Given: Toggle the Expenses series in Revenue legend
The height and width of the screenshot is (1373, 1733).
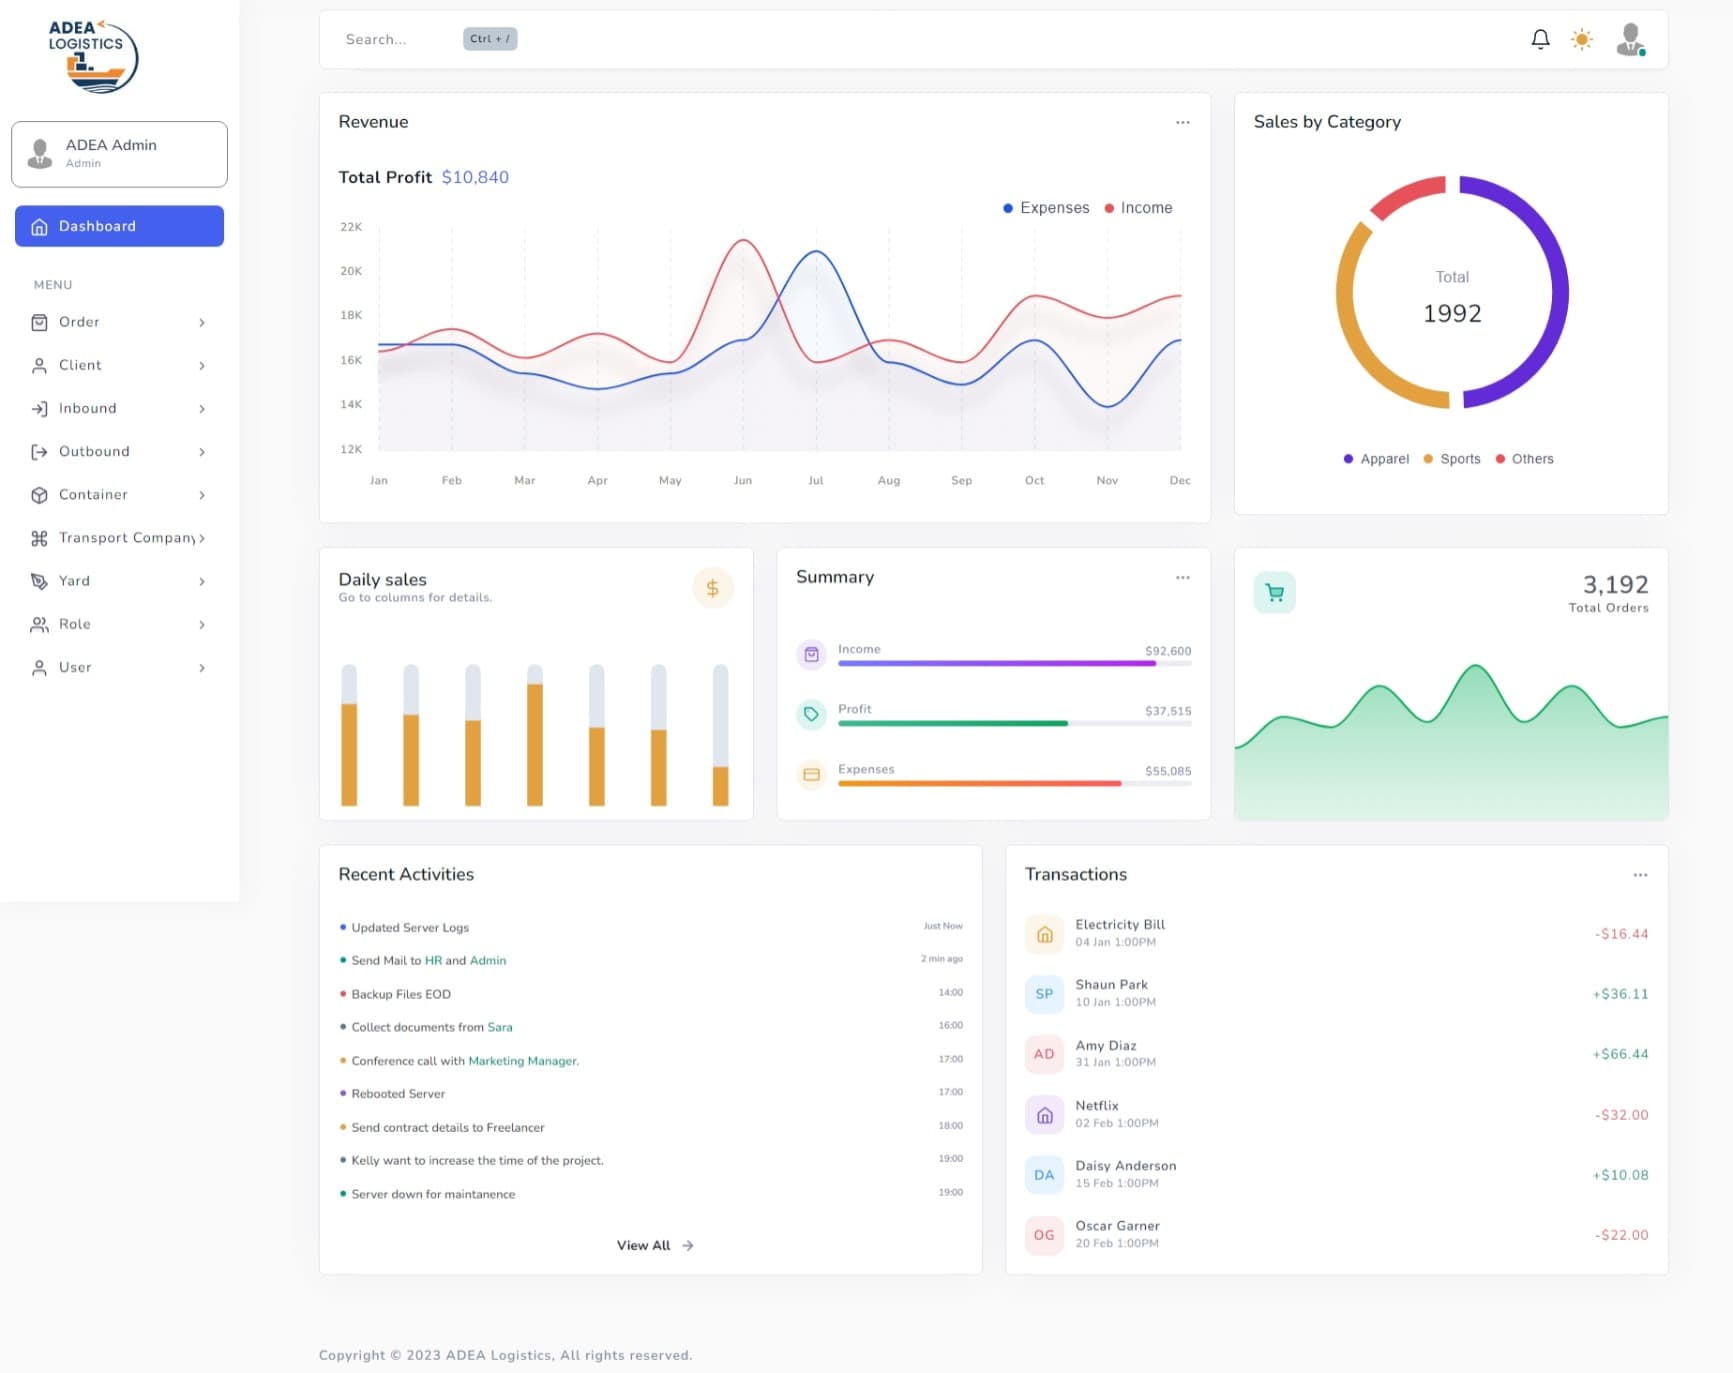Looking at the screenshot, I should [x=1046, y=208].
